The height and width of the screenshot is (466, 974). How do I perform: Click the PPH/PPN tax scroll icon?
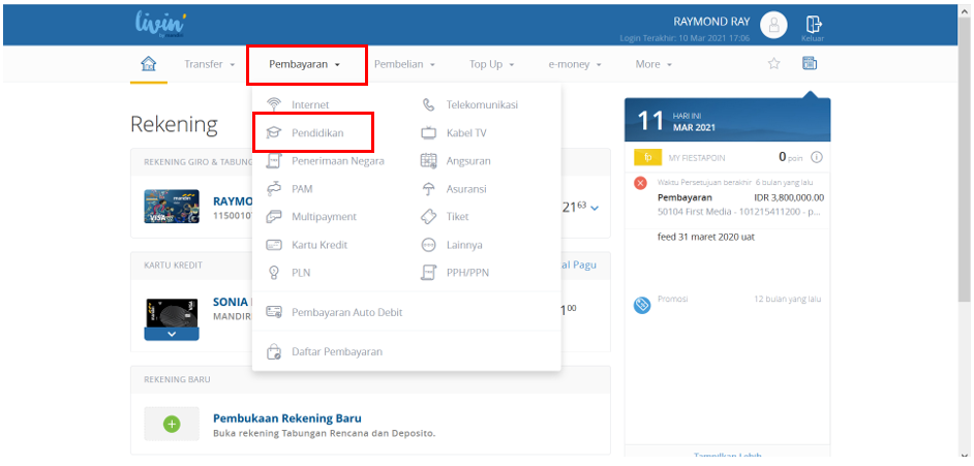429,272
